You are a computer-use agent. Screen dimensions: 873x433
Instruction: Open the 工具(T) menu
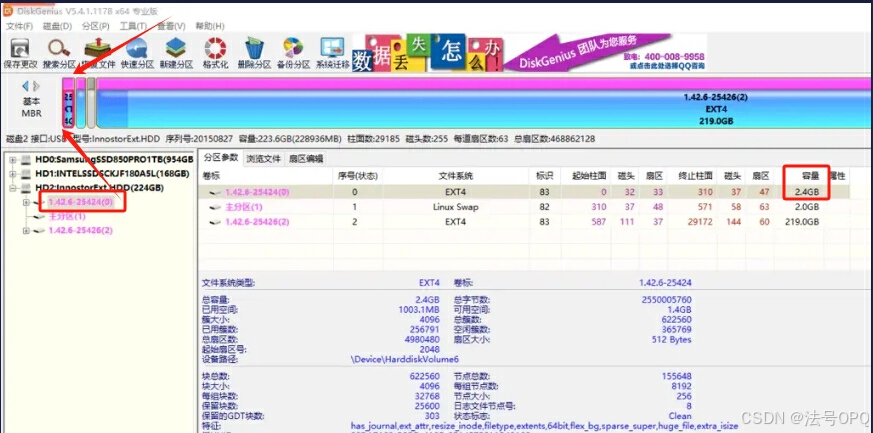(133, 26)
